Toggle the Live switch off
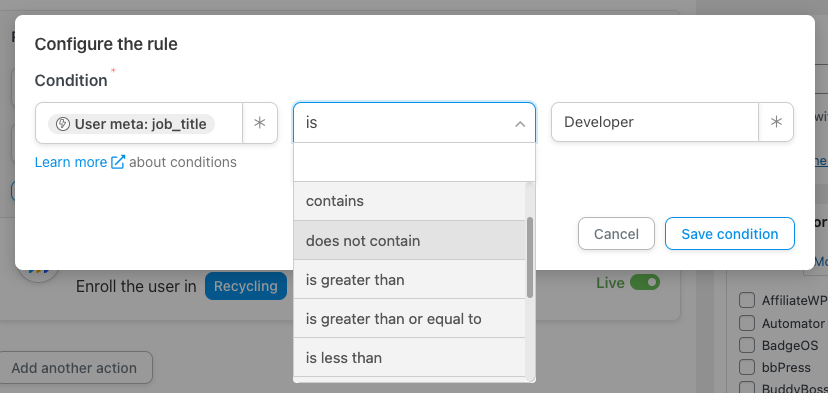Viewport: 828px width, 393px height. click(x=645, y=283)
